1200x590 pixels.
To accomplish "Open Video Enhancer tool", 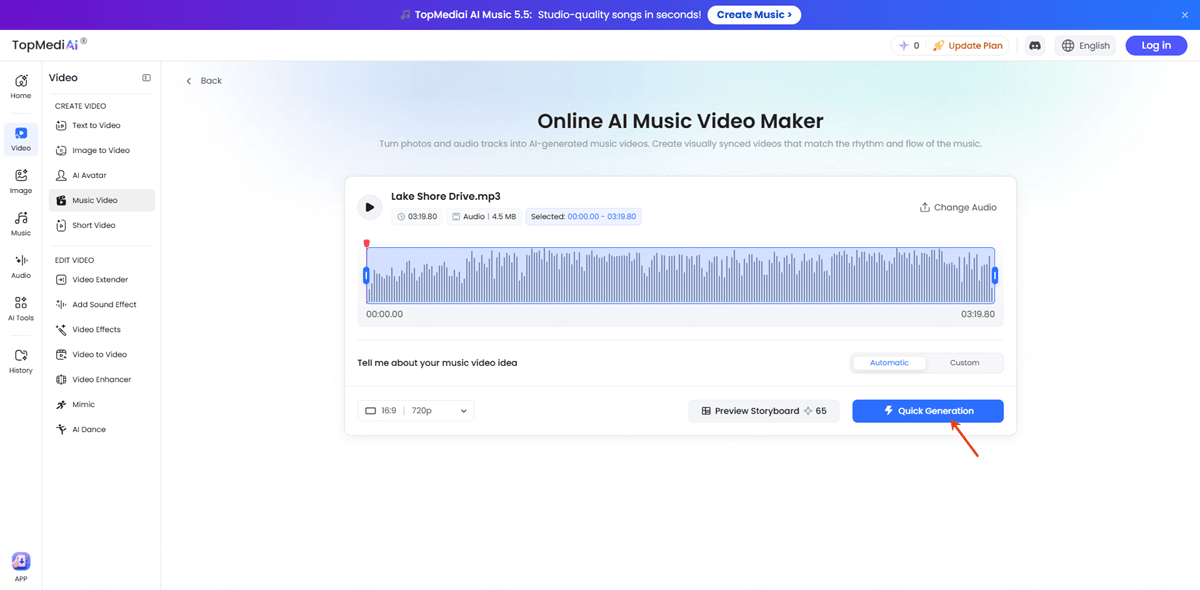I will click(101, 379).
